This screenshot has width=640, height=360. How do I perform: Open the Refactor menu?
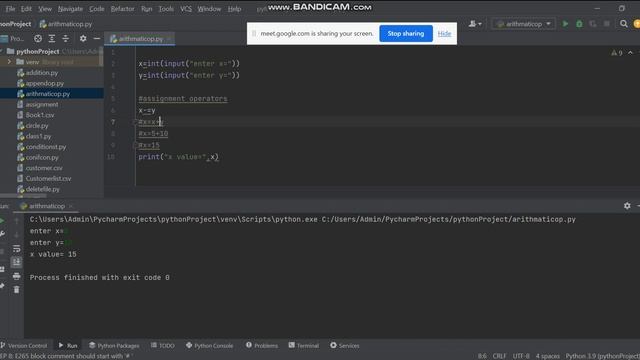click(122, 9)
